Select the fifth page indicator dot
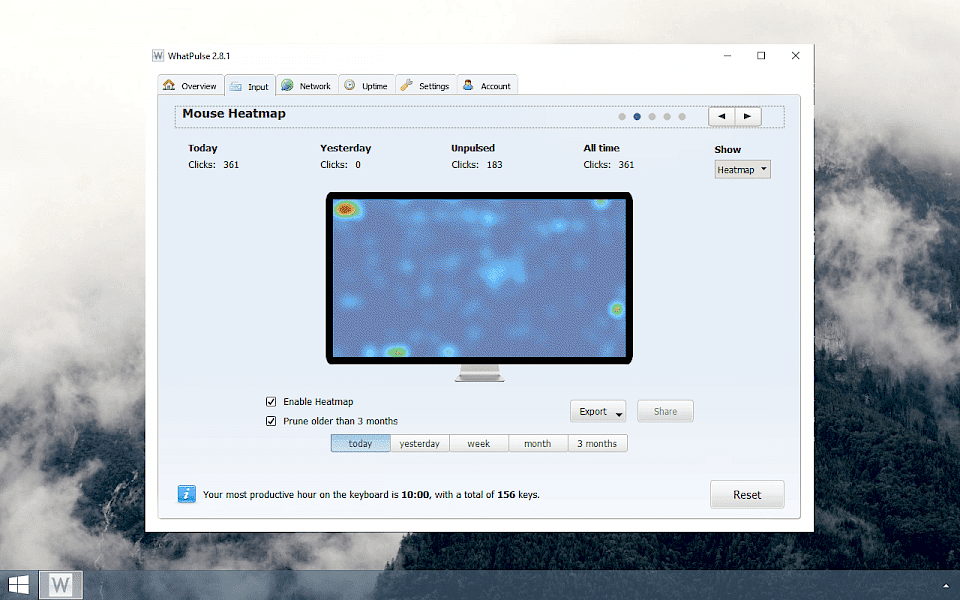This screenshot has height=600, width=960. point(682,116)
